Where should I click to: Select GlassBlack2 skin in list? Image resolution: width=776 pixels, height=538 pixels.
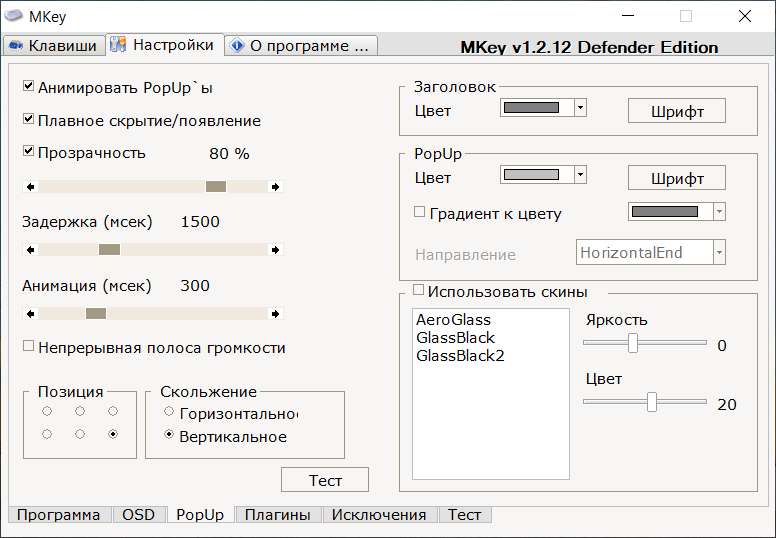460,355
